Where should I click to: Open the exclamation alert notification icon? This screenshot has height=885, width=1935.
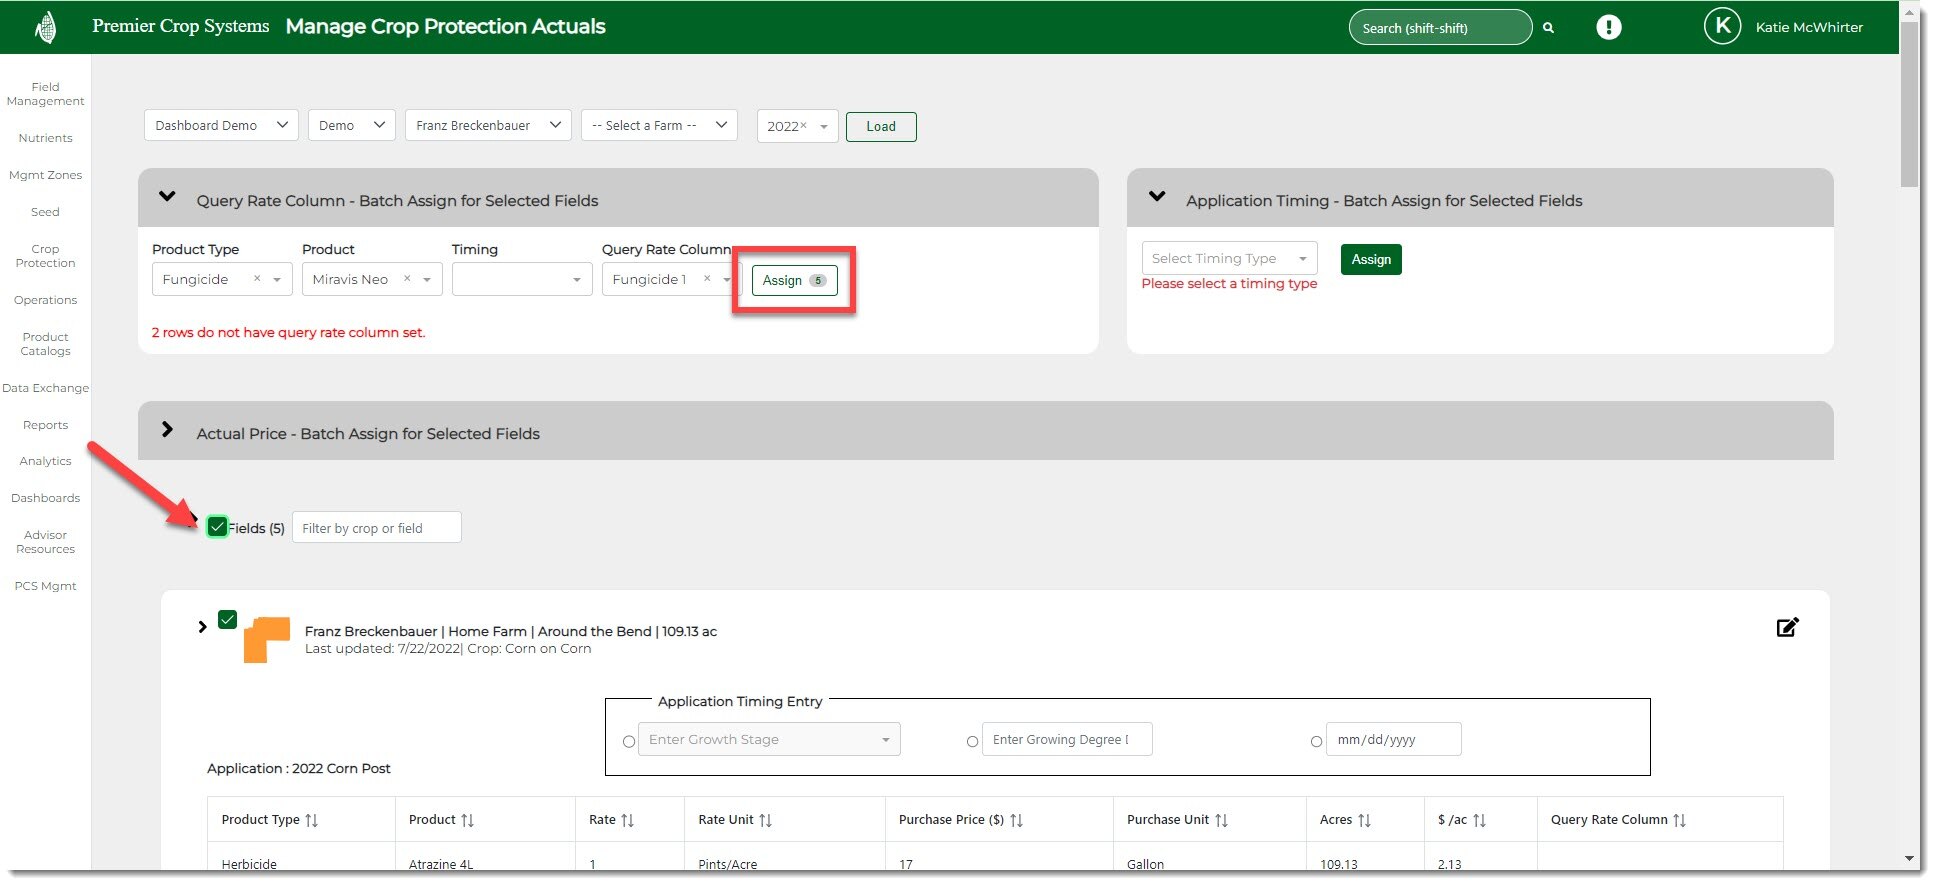click(x=1608, y=28)
